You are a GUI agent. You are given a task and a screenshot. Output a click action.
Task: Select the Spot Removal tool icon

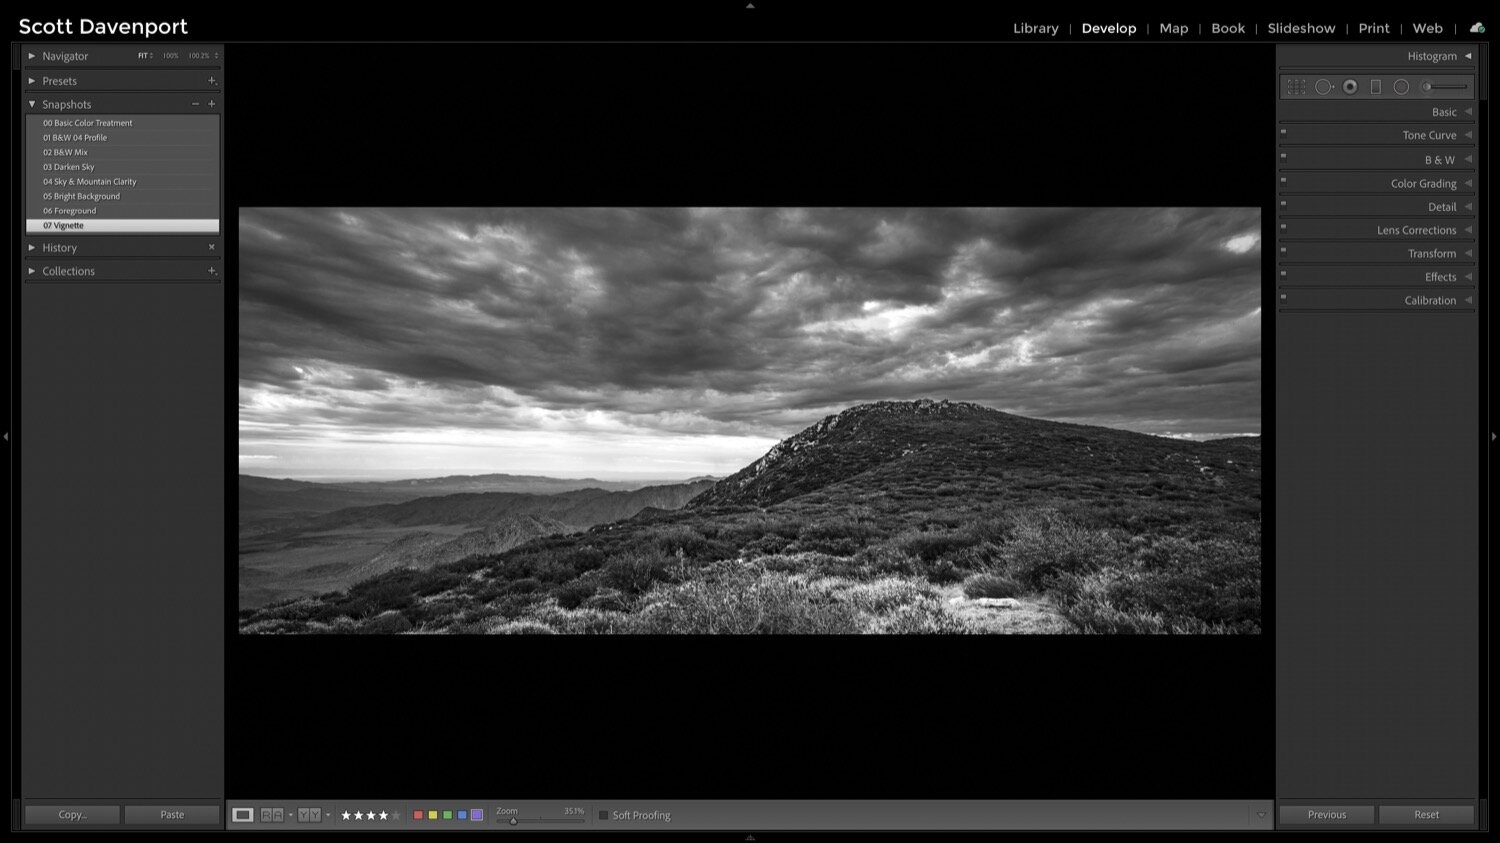[x=1324, y=87]
